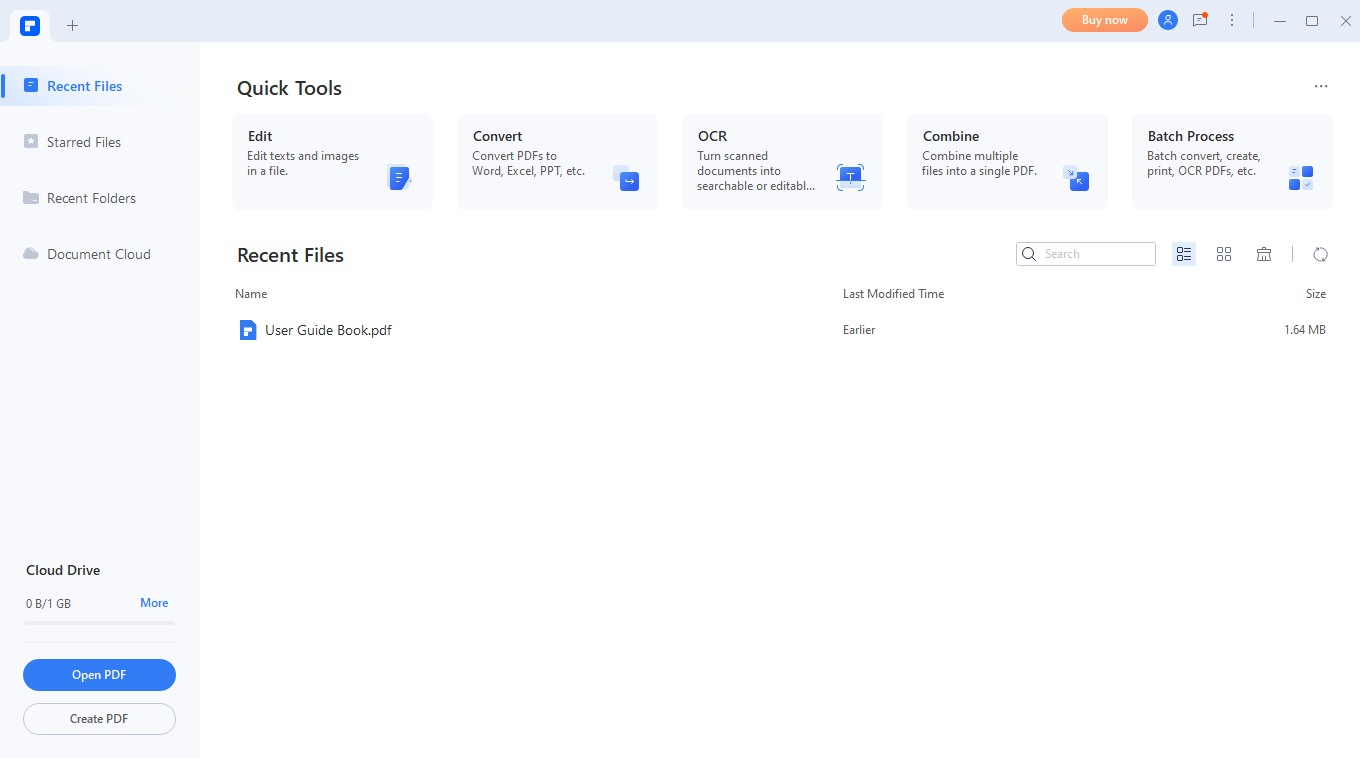Check the notification message icon

coord(1200,20)
